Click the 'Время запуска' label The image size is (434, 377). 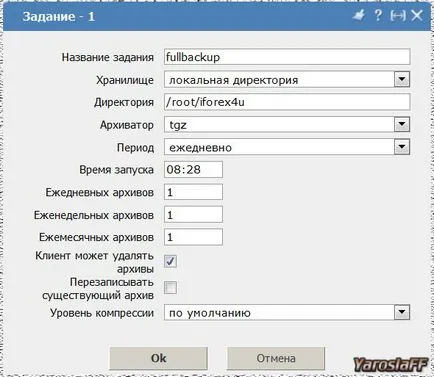click(116, 170)
